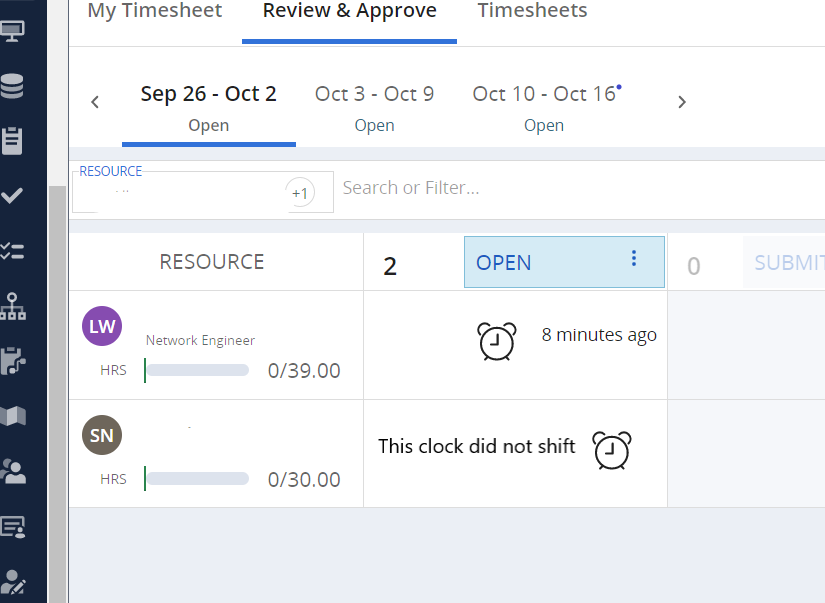Click the +1 resource filter badge

coord(300,193)
